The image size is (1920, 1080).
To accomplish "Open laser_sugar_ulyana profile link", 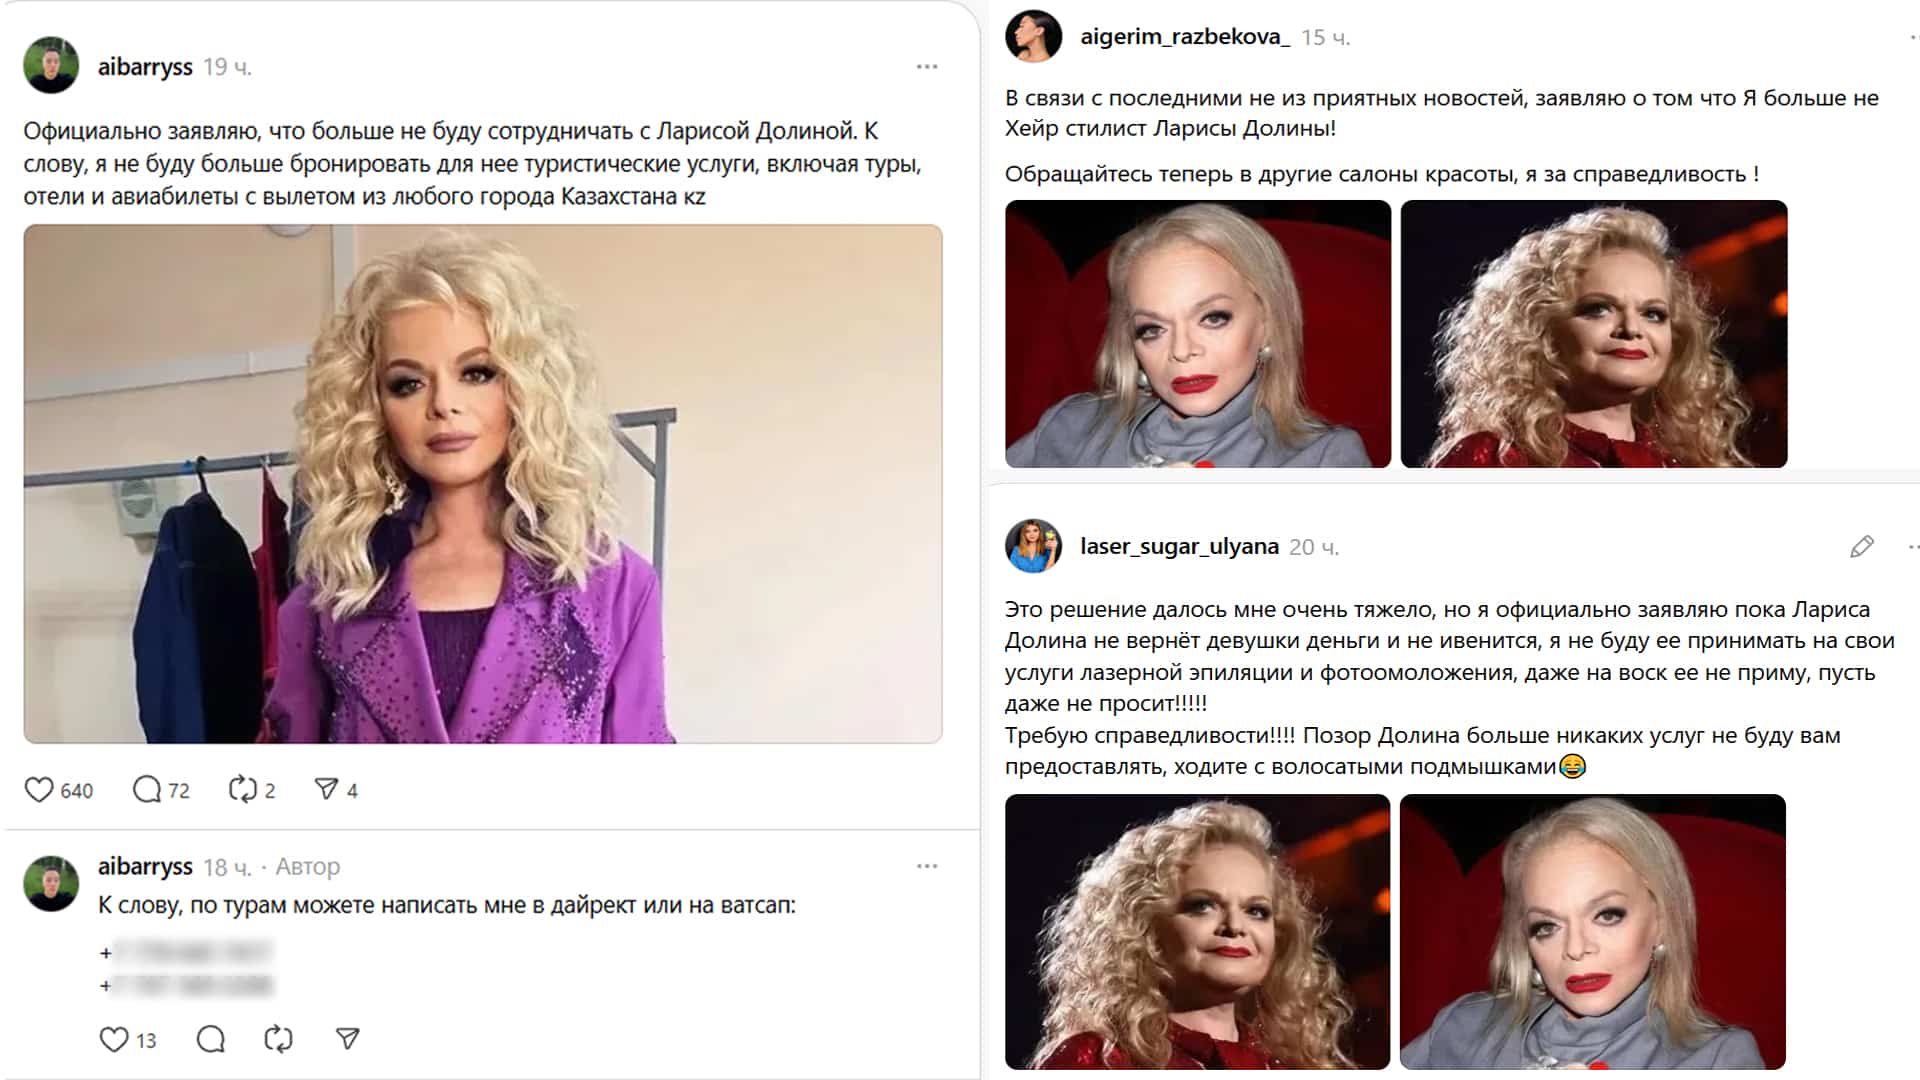I will pyautogui.click(x=1179, y=546).
